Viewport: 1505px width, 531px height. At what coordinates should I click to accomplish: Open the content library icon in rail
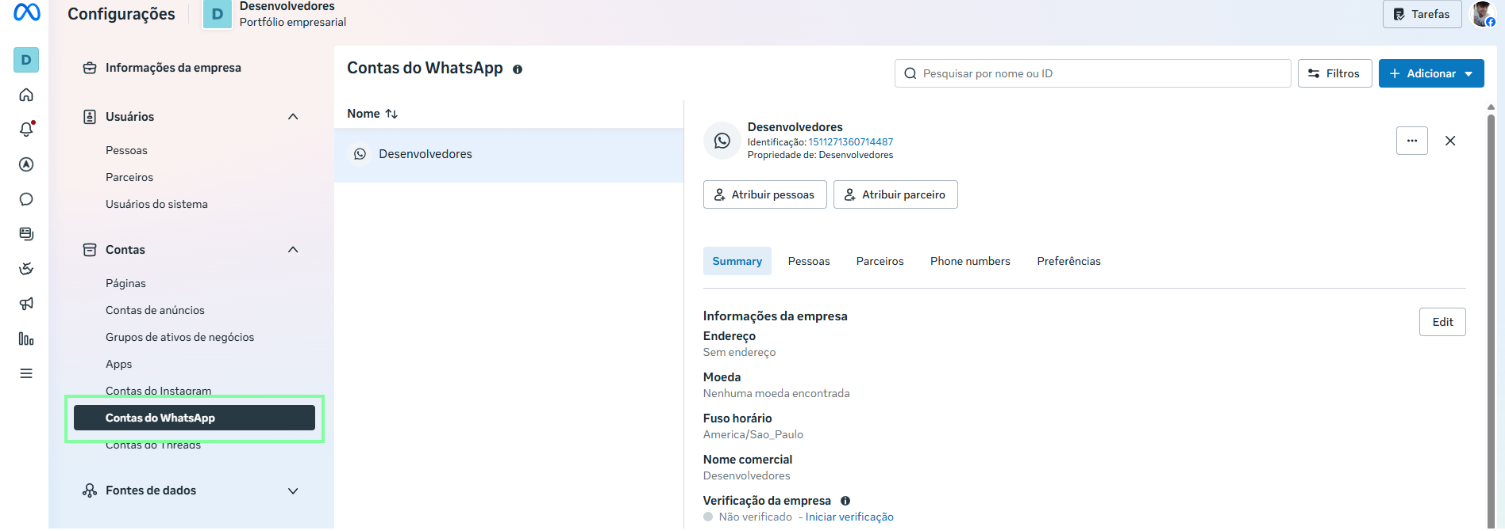26,234
